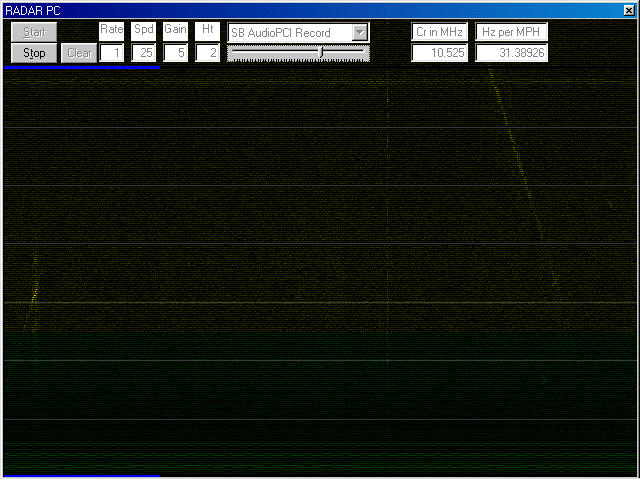Close the RADAR PC window
Image resolution: width=640 pixels, height=480 pixels.
[x=629, y=11]
